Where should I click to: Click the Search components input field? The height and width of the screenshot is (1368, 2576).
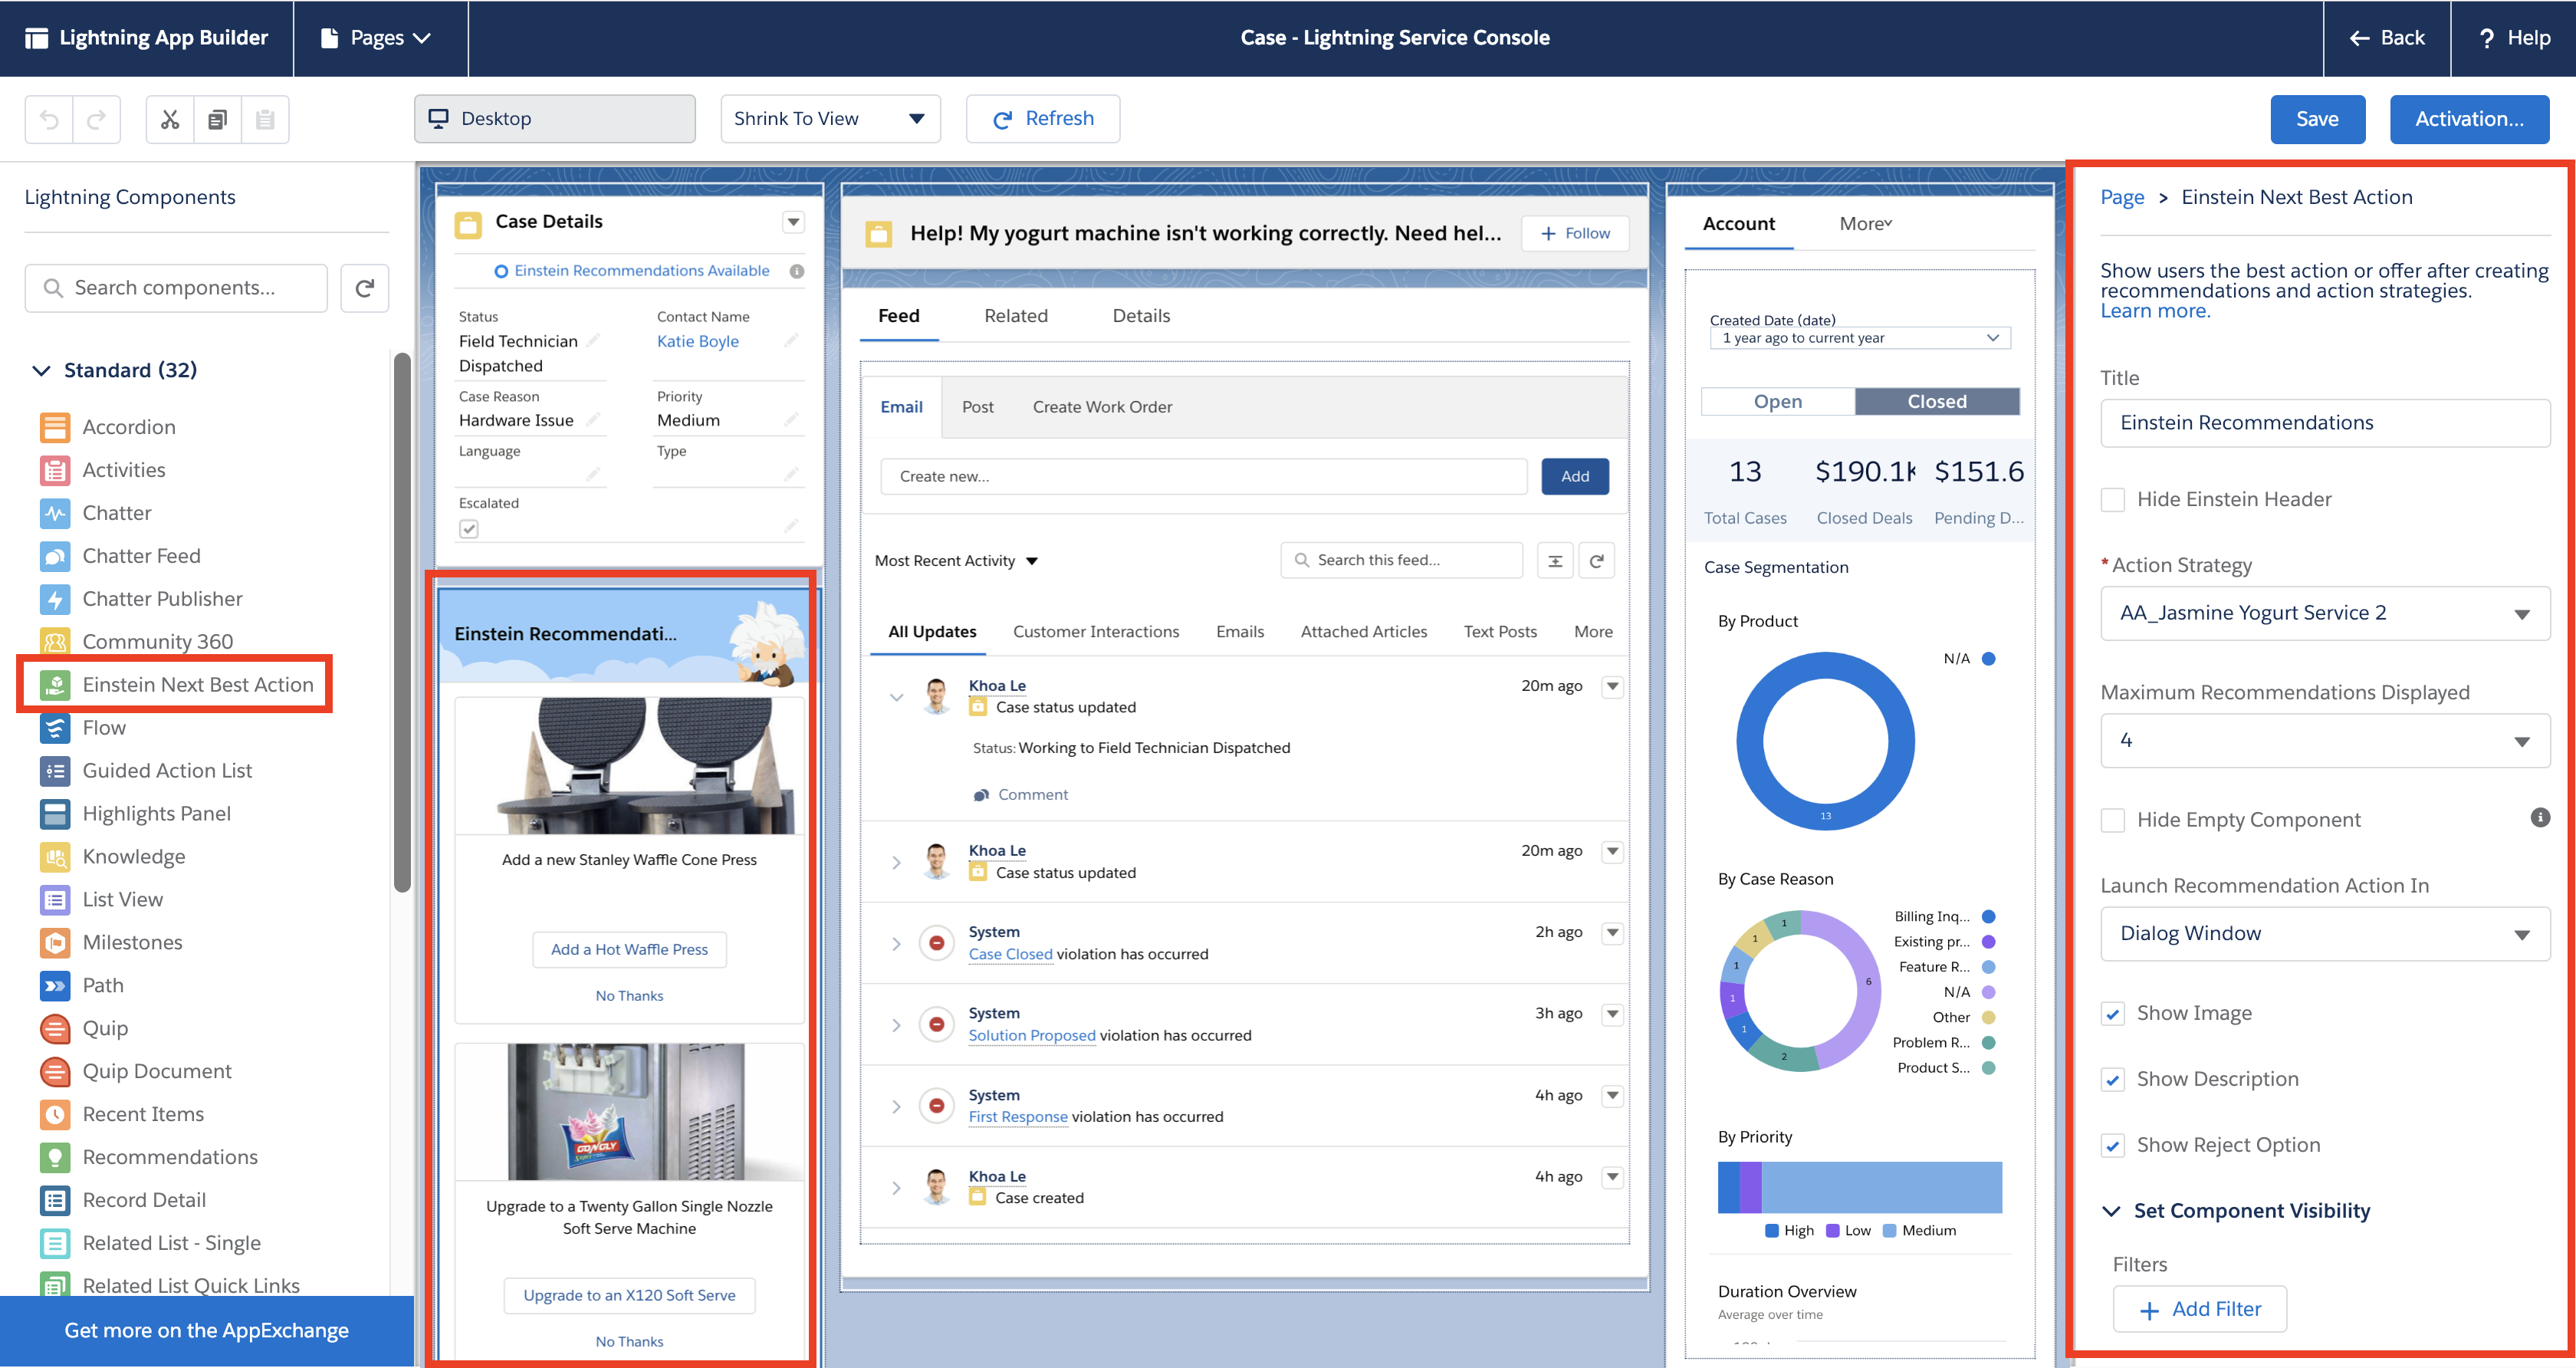click(176, 288)
